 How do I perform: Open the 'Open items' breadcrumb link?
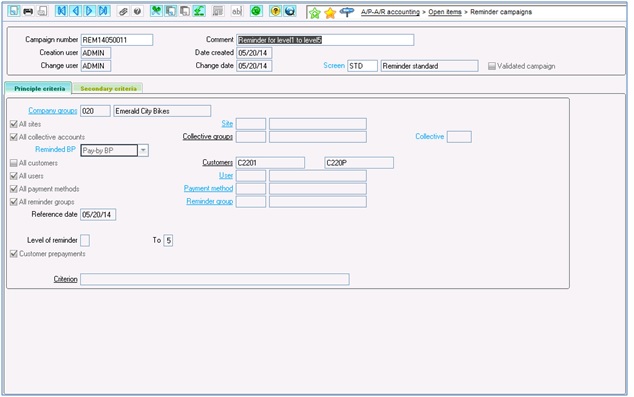coord(445,12)
